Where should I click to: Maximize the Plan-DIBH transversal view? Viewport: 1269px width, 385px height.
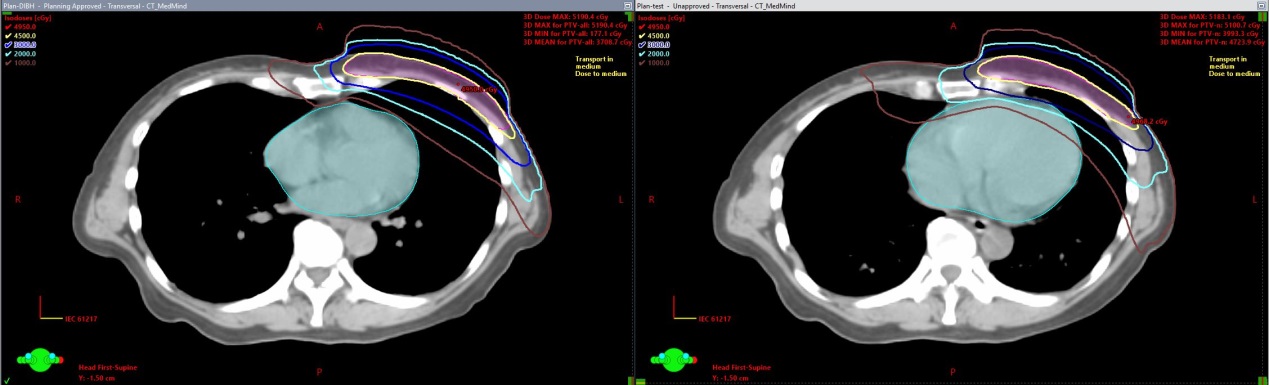628,5
